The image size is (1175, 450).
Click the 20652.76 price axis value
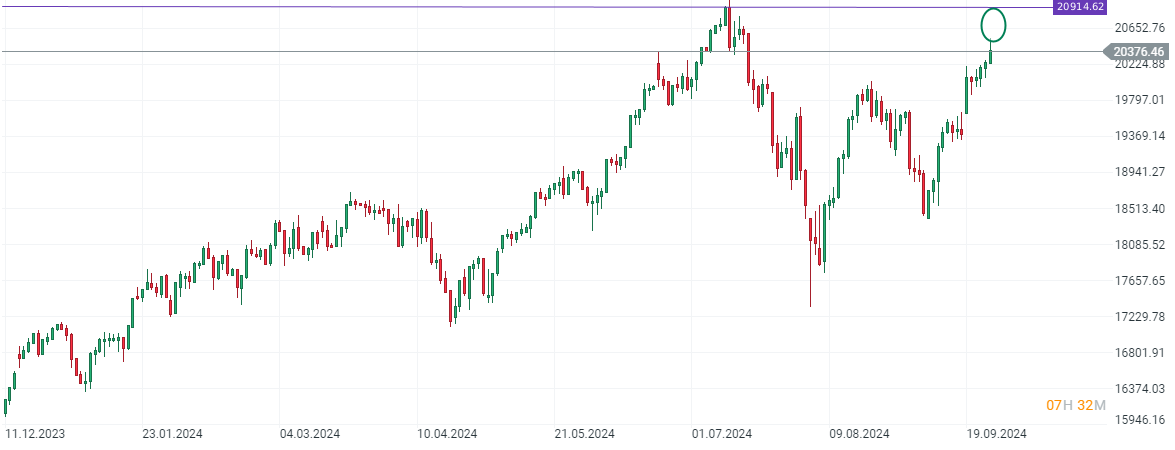tap(1139, 28)
